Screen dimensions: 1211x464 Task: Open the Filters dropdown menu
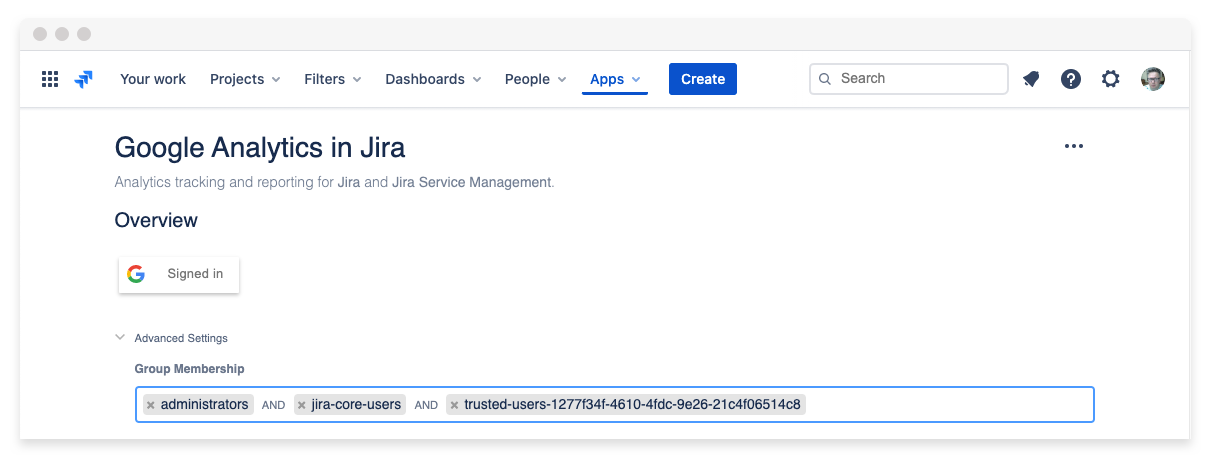tap(333, 79)
